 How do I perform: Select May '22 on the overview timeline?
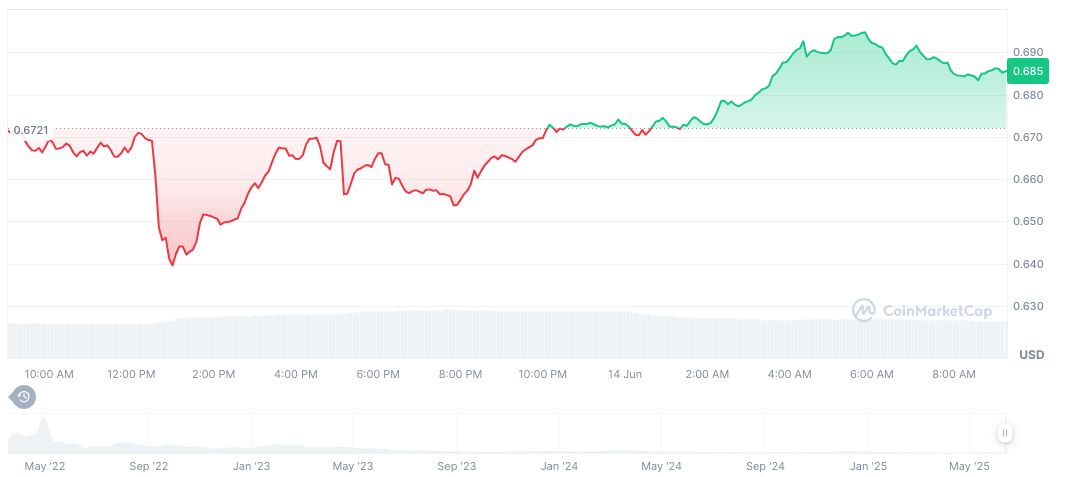(x=43, y=466)
